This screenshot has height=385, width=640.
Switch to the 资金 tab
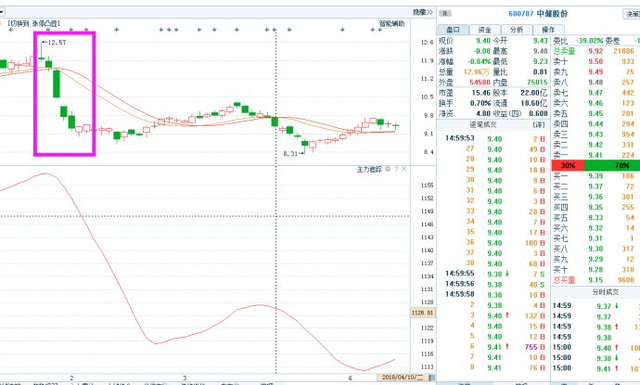pyautogui.click(x=484, y=30)
